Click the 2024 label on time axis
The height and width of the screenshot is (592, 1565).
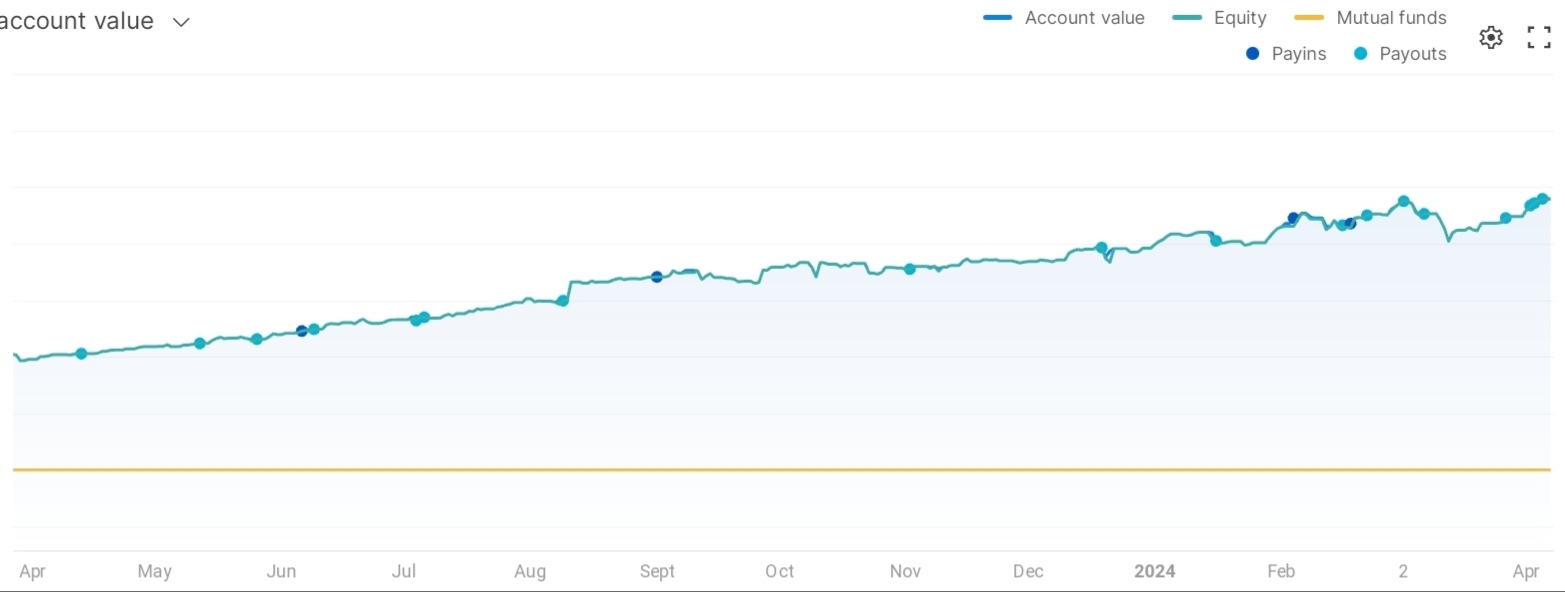click(x=1154, y=572)
